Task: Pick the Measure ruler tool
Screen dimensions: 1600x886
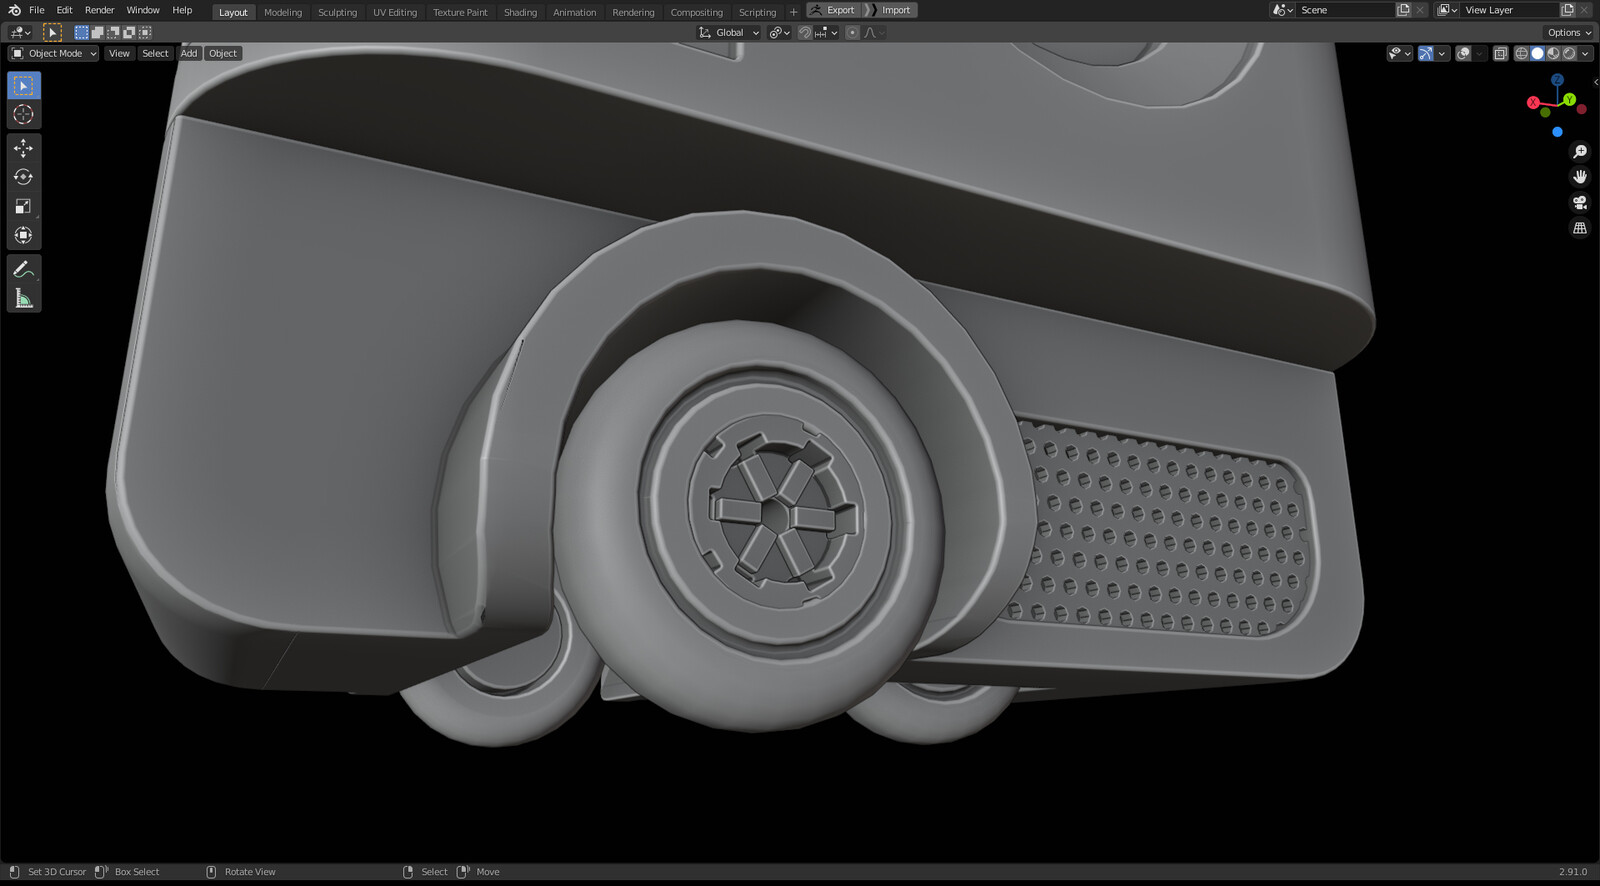Action: (24, 298)
